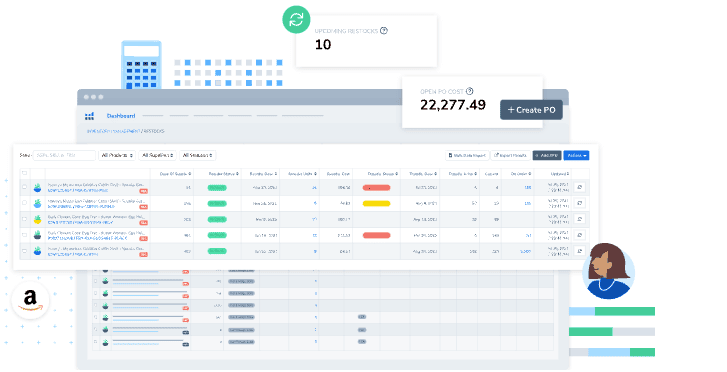Open the first row's blue SKU link

tap(78, 191)
